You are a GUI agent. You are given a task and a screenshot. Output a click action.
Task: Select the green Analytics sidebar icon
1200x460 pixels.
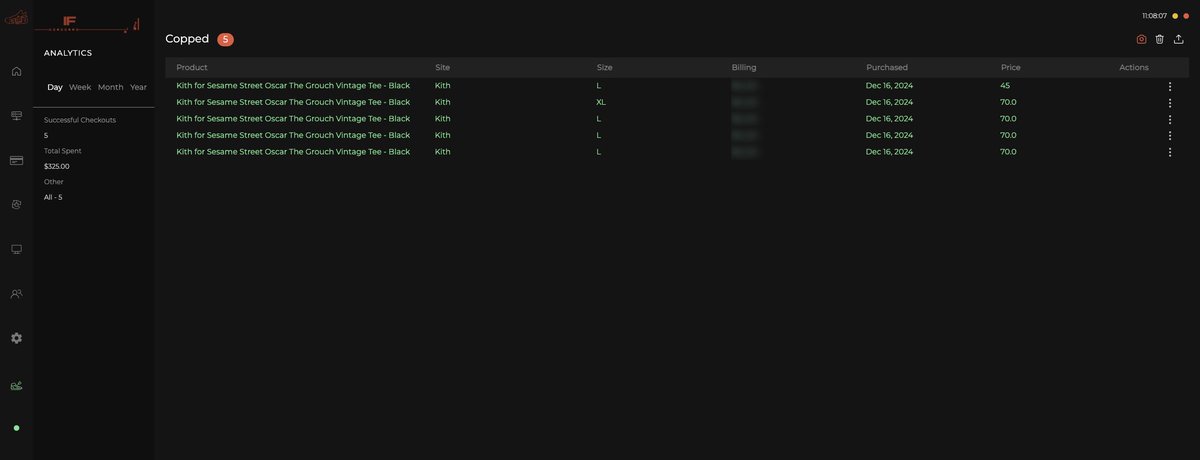pos(16,385)
